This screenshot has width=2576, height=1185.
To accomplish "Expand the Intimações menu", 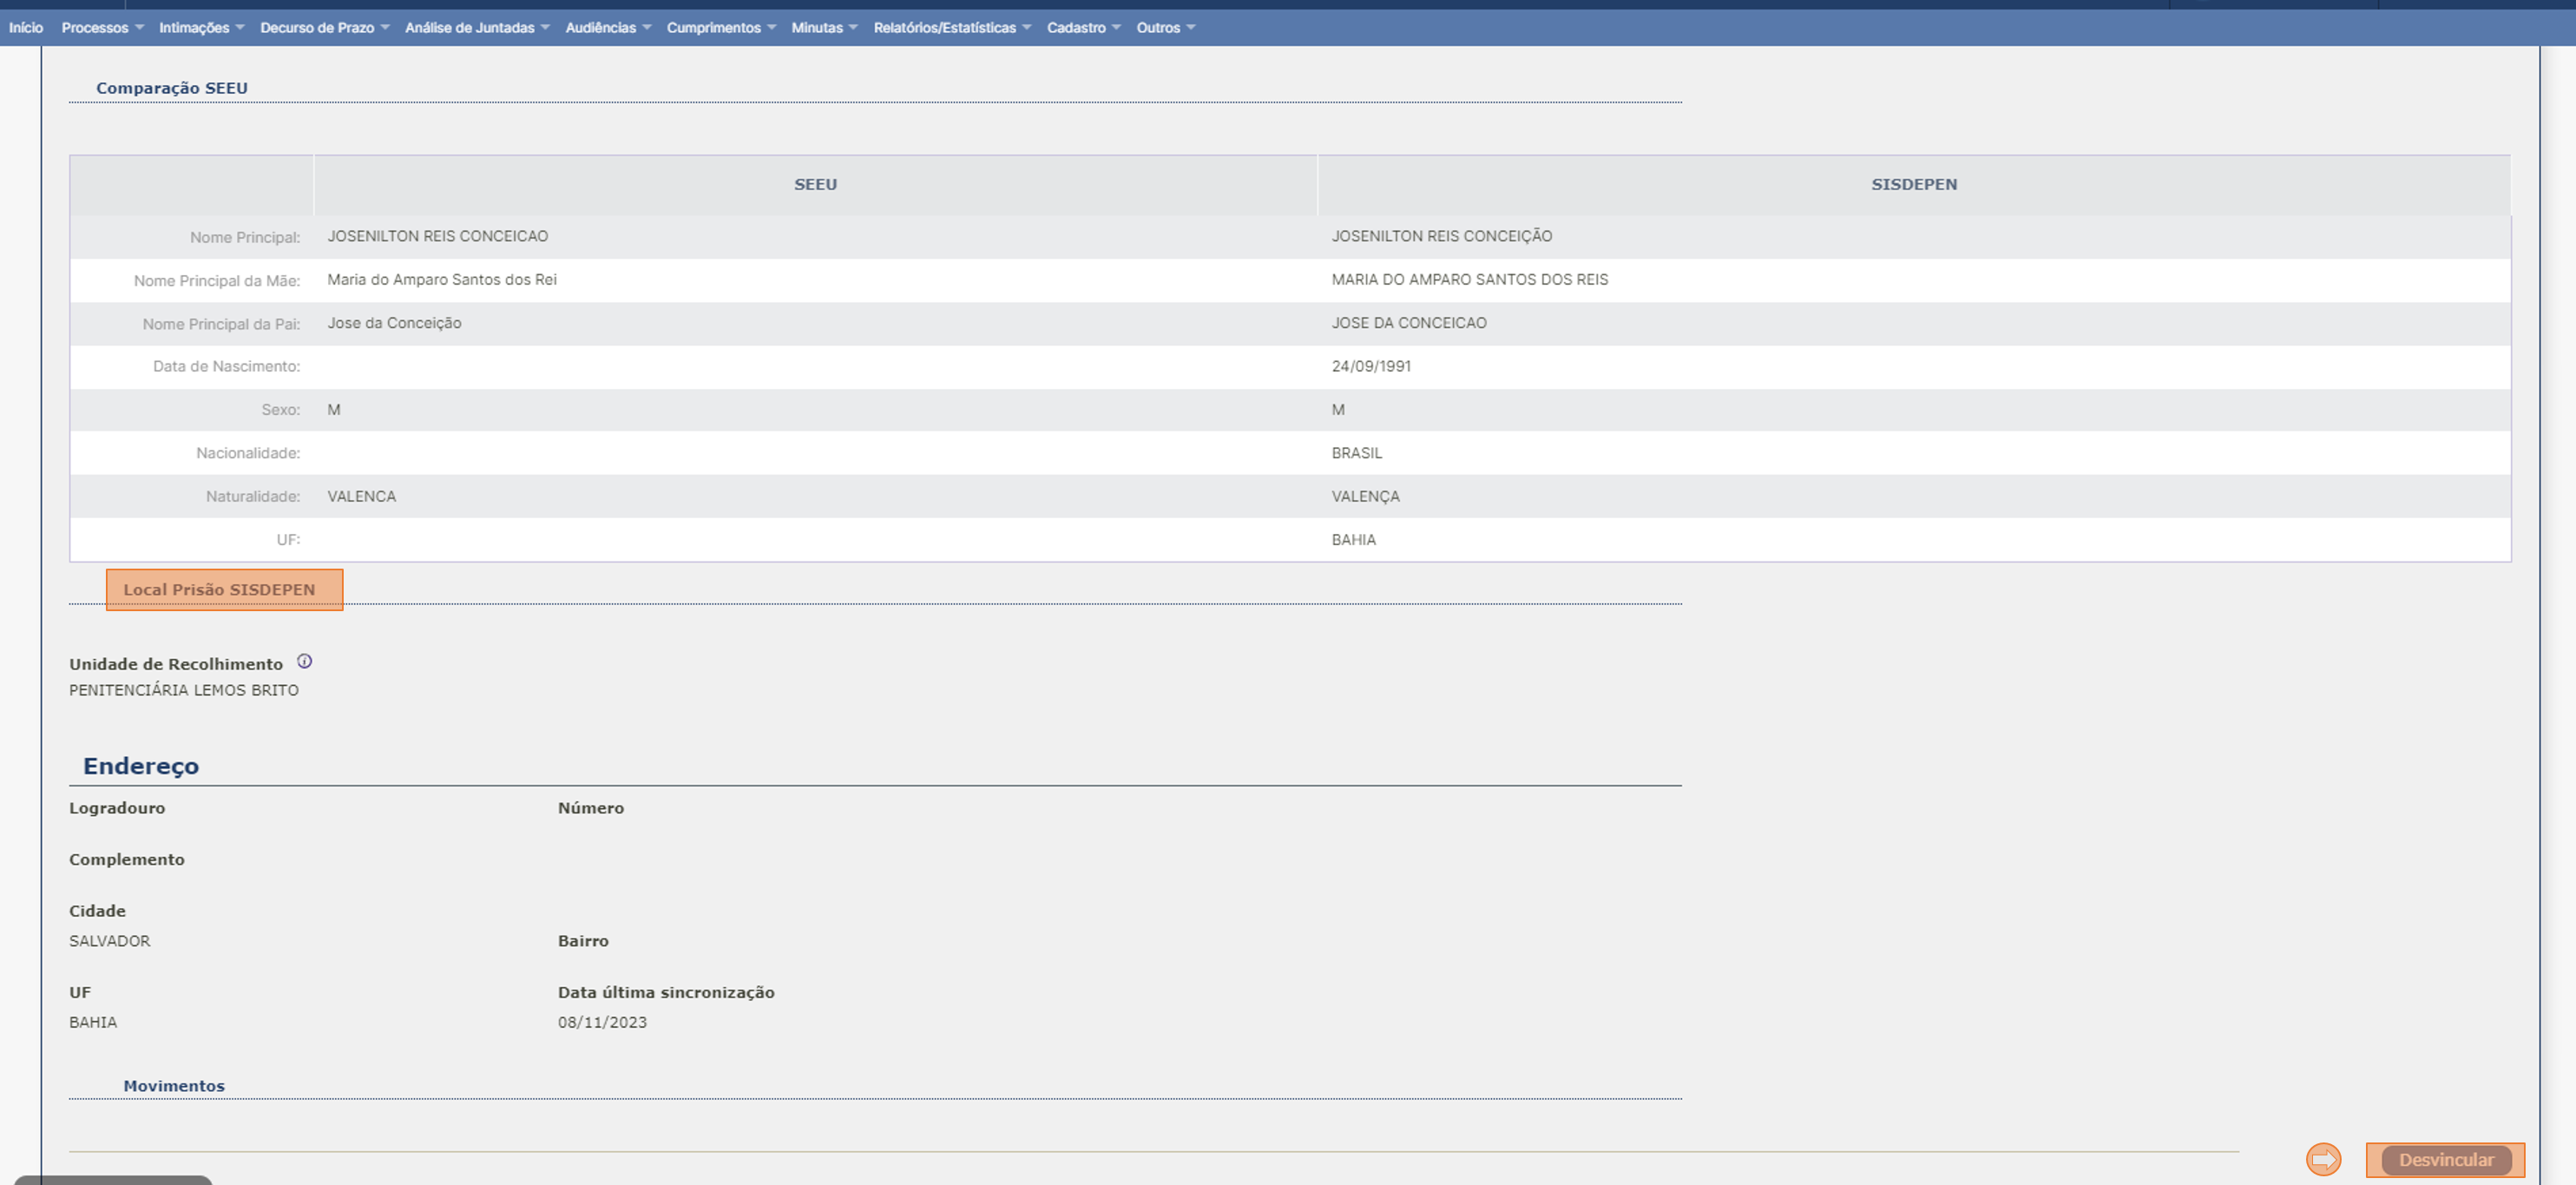I will [x=201, y=27].
